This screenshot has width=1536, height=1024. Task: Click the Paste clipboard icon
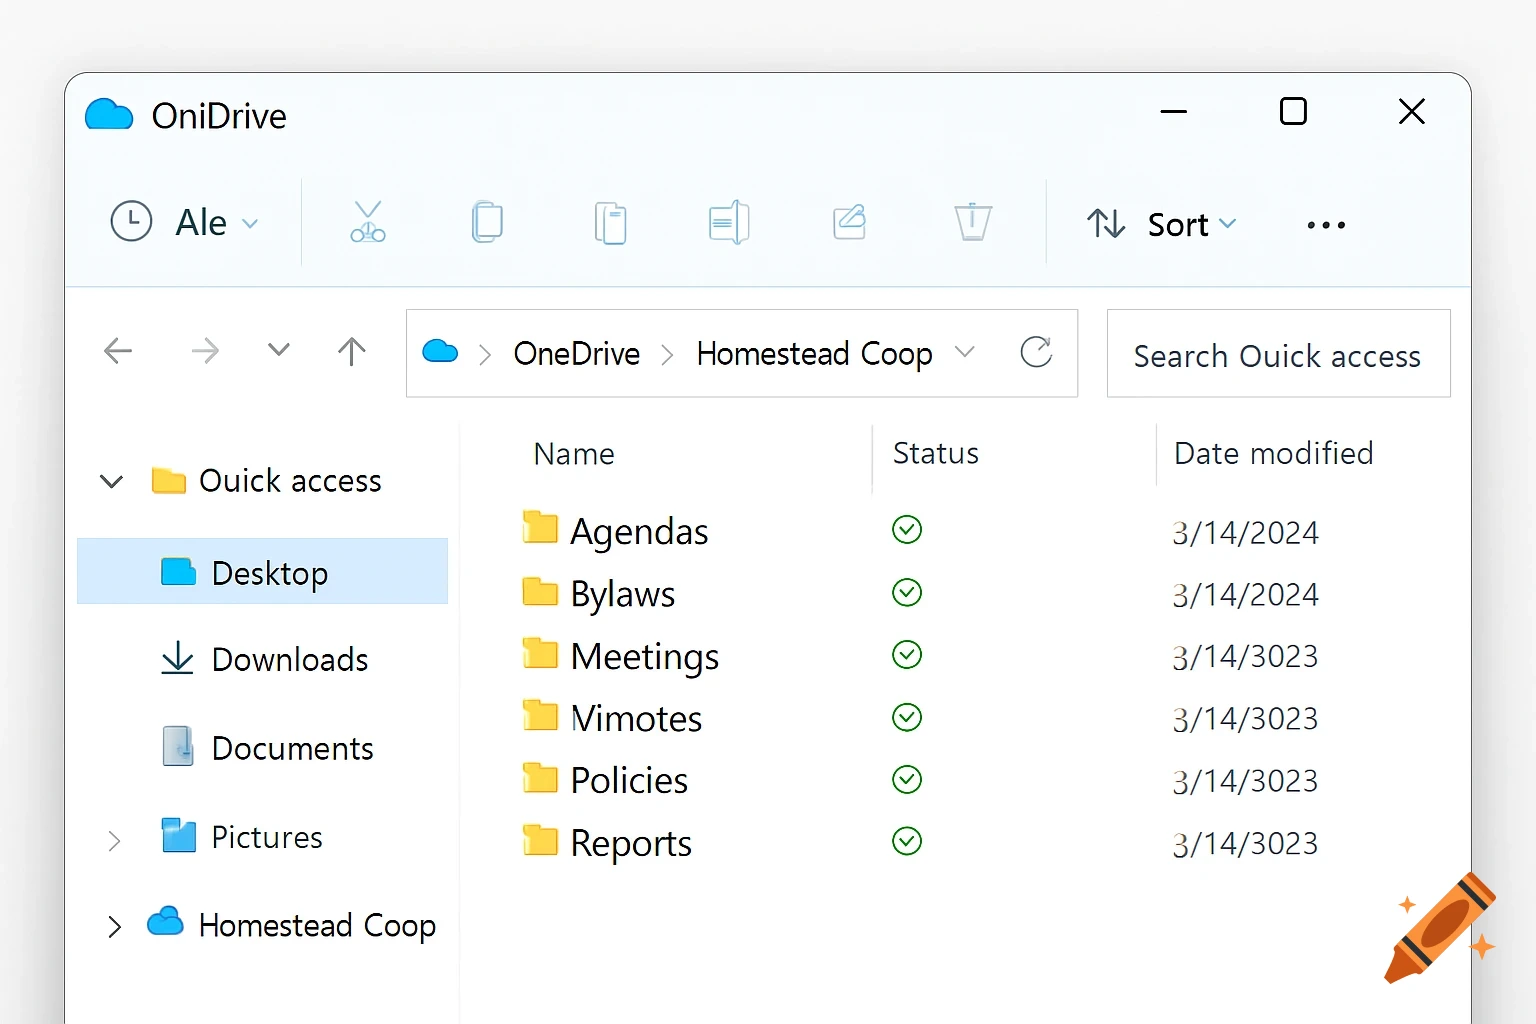coord(610,222)
